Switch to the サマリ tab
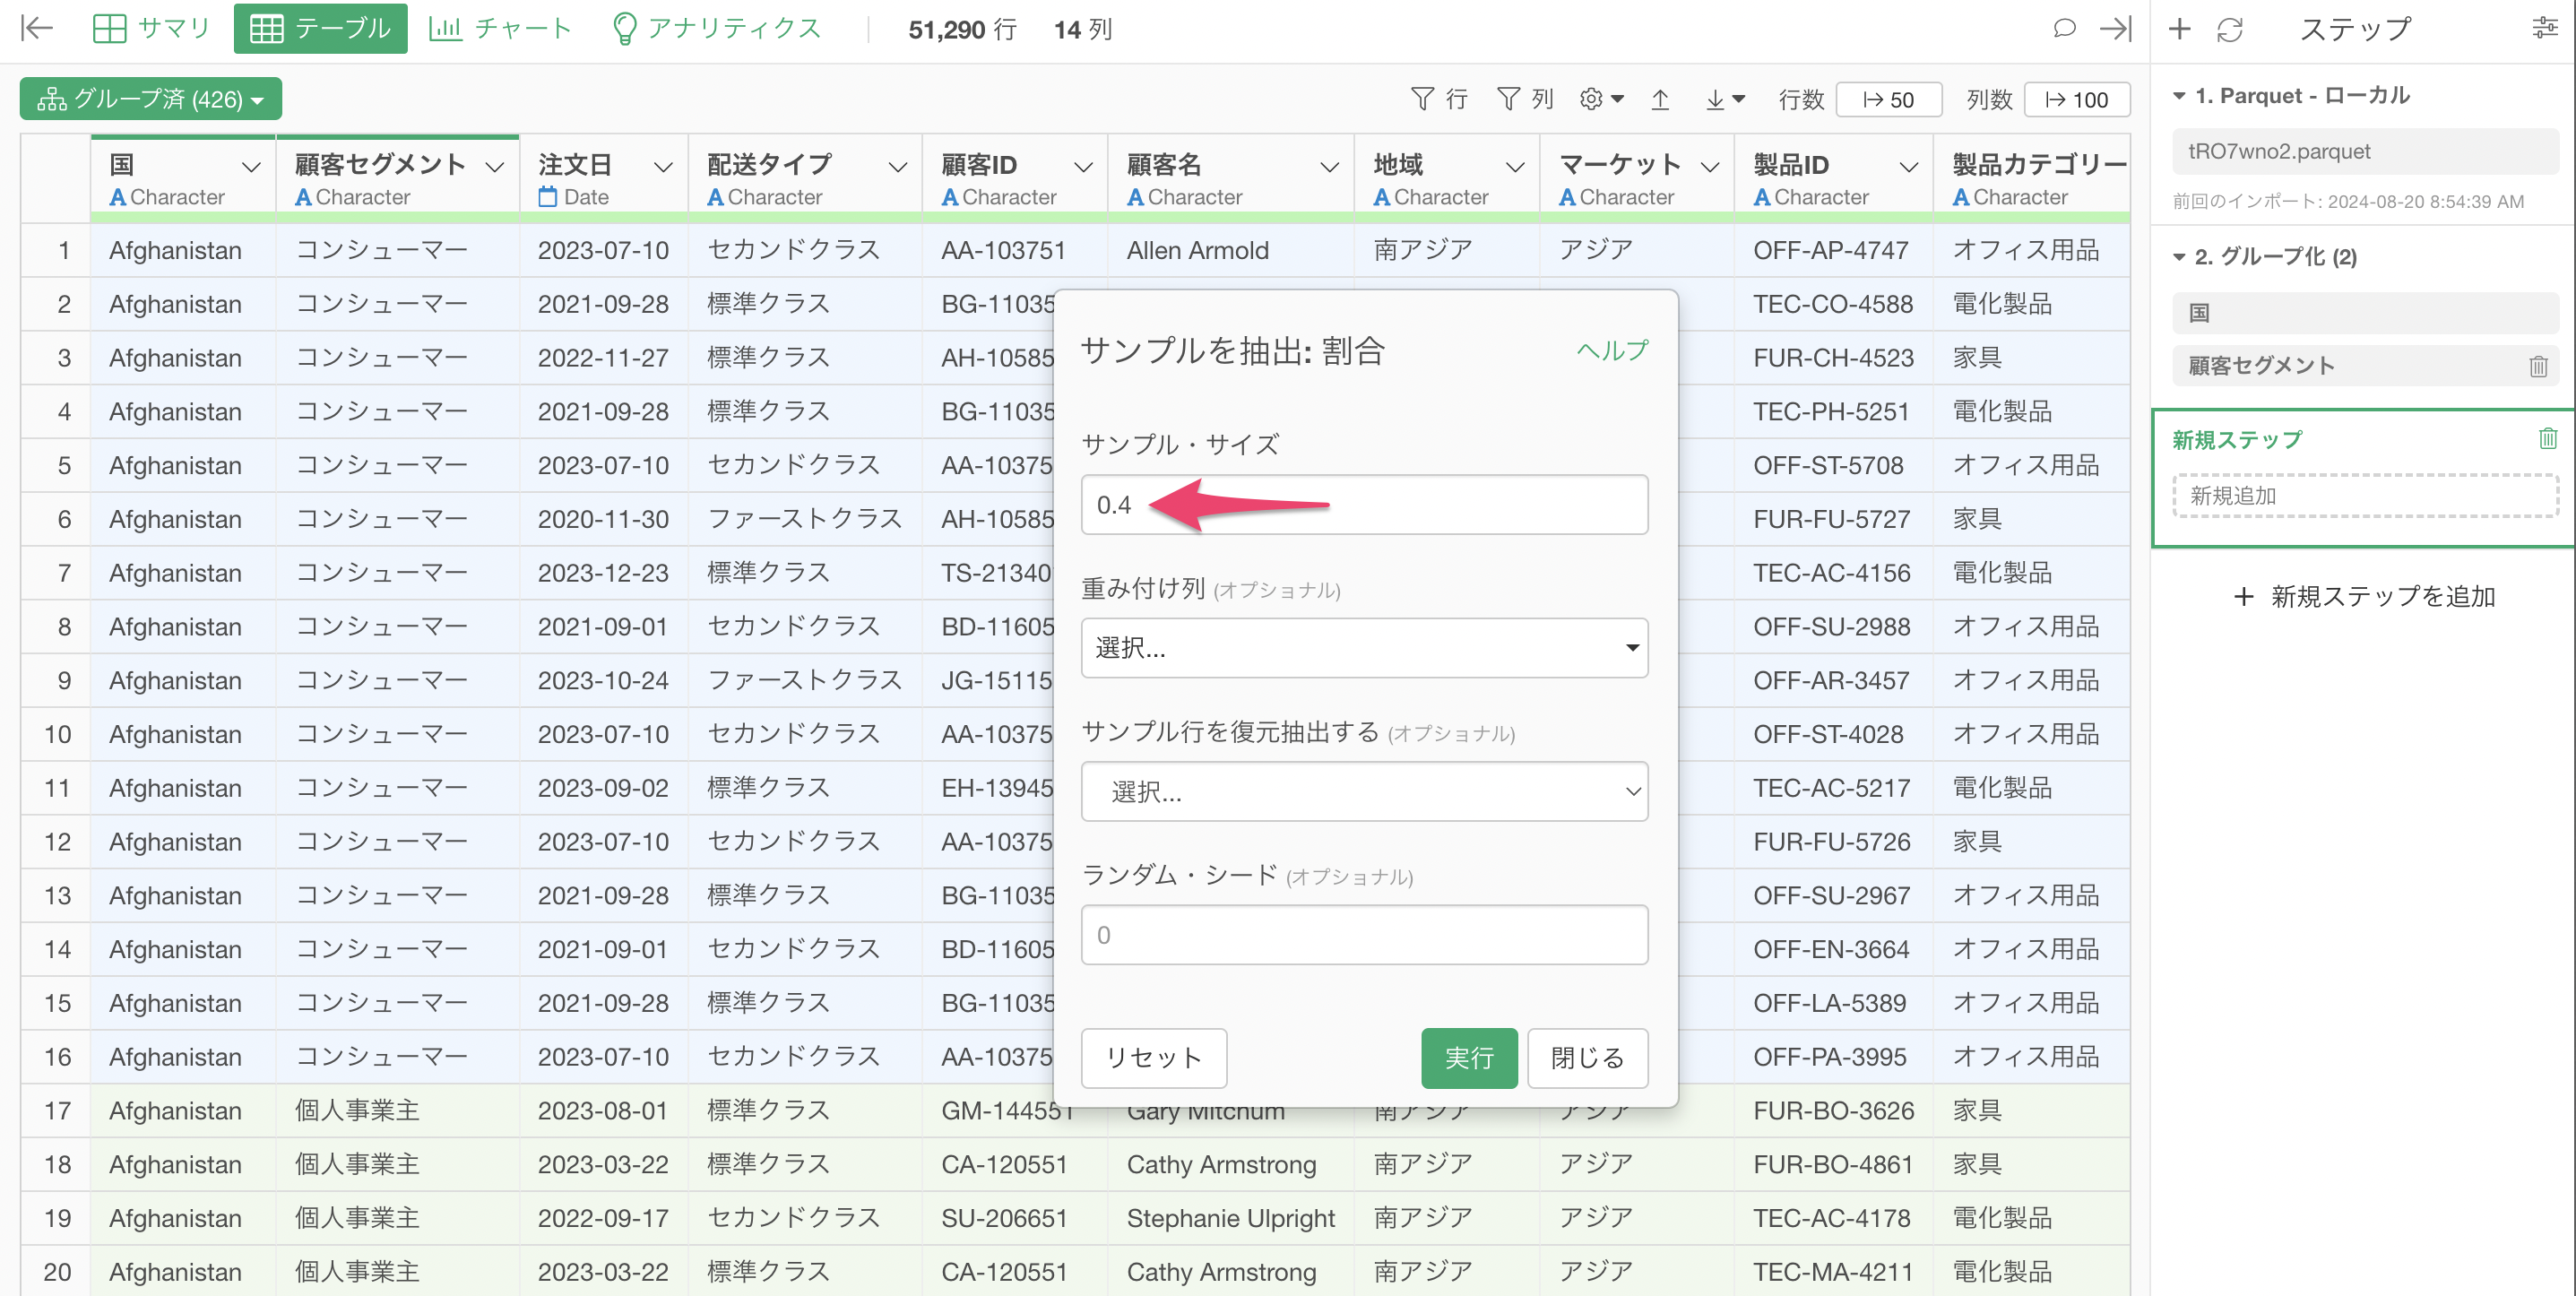The width and height of the screenshot is (2576, 1296). pos(151,28)
